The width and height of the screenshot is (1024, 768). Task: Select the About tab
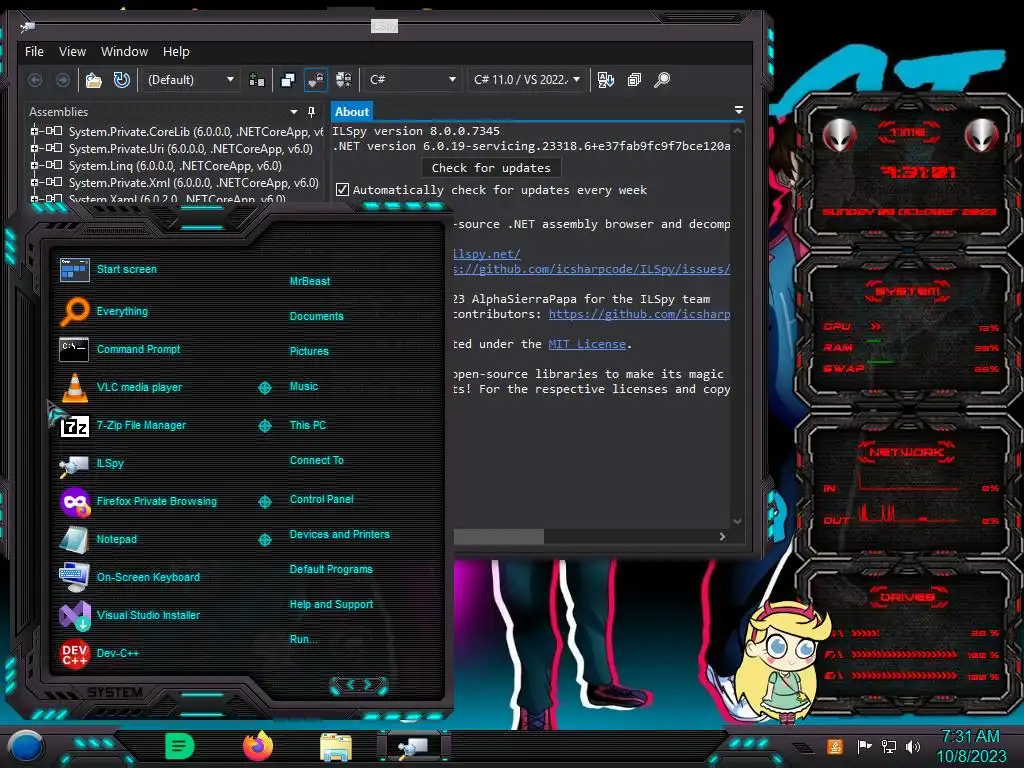352,112
